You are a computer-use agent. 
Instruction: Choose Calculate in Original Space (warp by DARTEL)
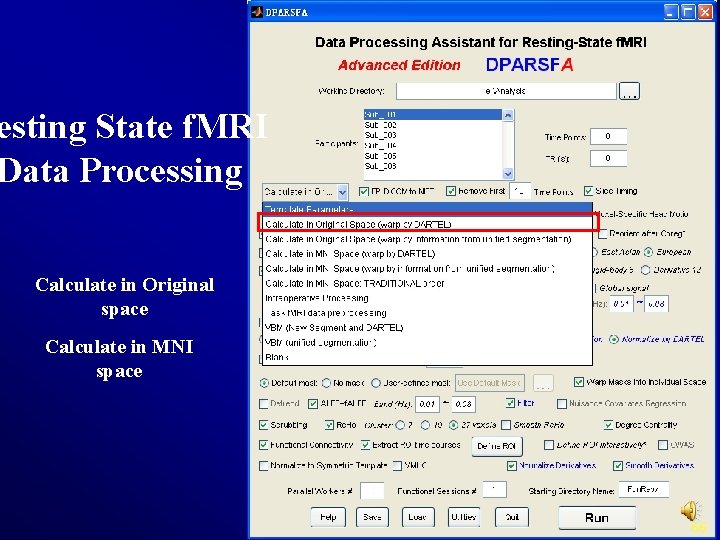coord(427,224)
